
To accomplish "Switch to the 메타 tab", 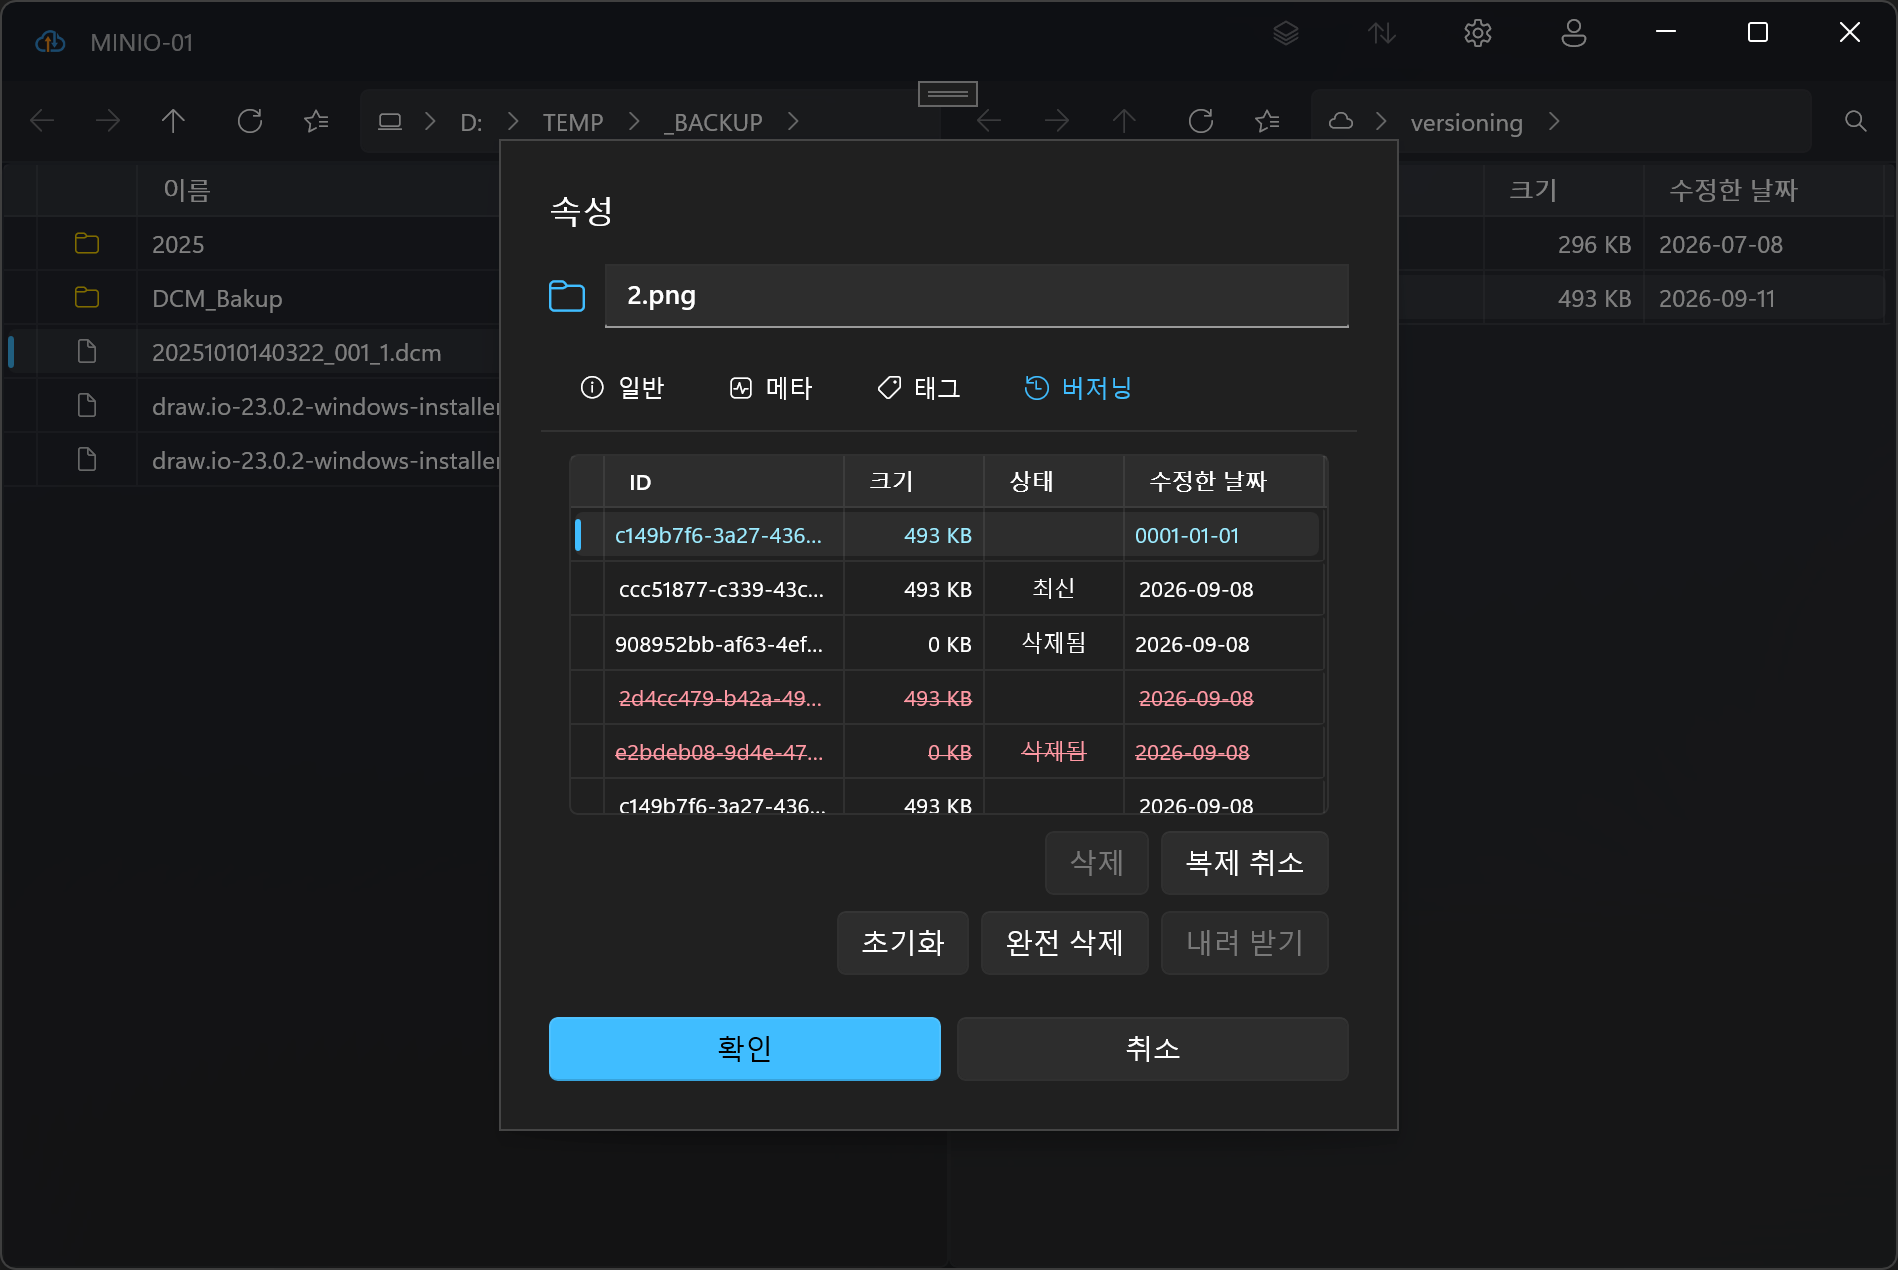I will click(x=770, y=388).
